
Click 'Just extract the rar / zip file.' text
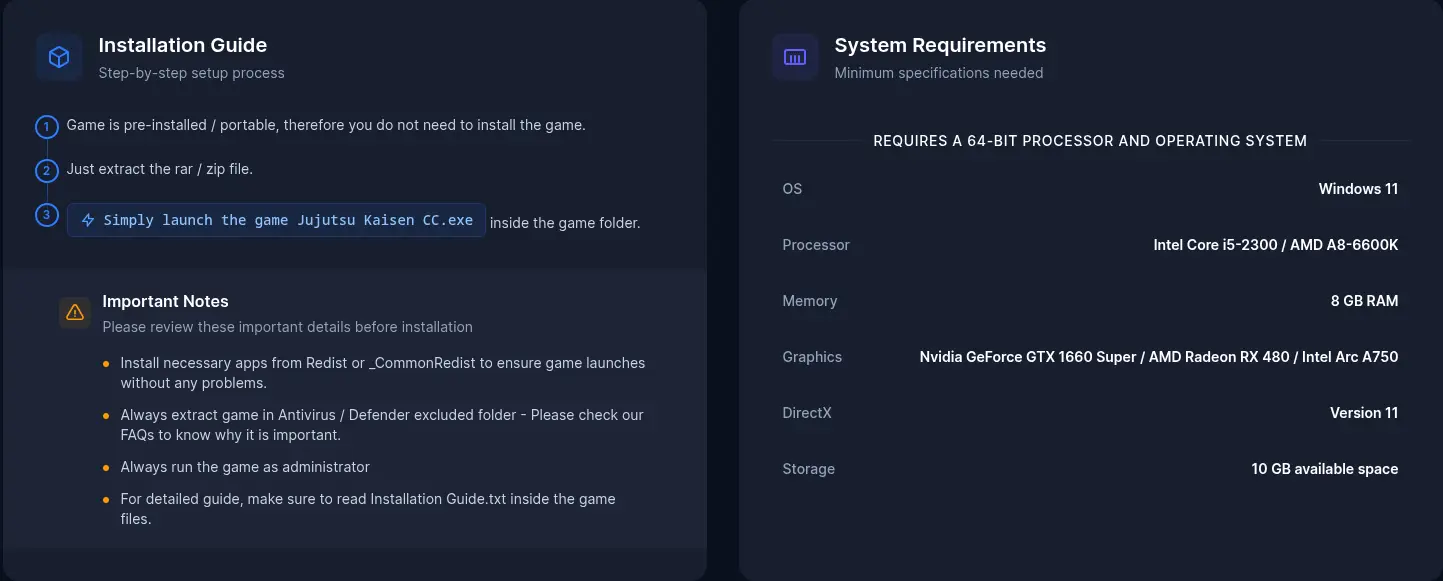pyautogui.click(x=160, y=169)
